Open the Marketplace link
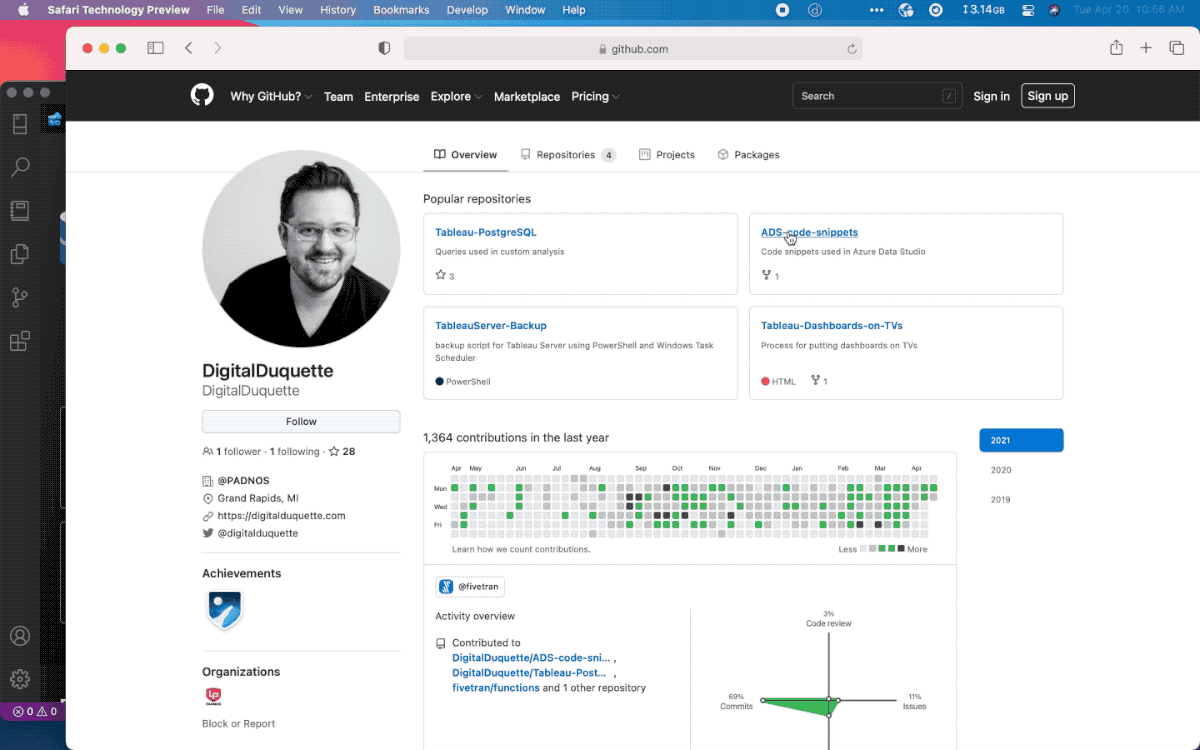This screenshot has width=1200, height=750. coord(527,96)
